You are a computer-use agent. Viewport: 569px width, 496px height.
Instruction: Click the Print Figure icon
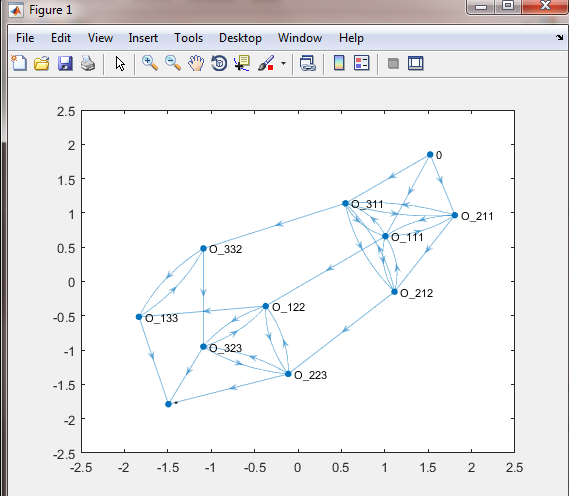tap(88, 63)
